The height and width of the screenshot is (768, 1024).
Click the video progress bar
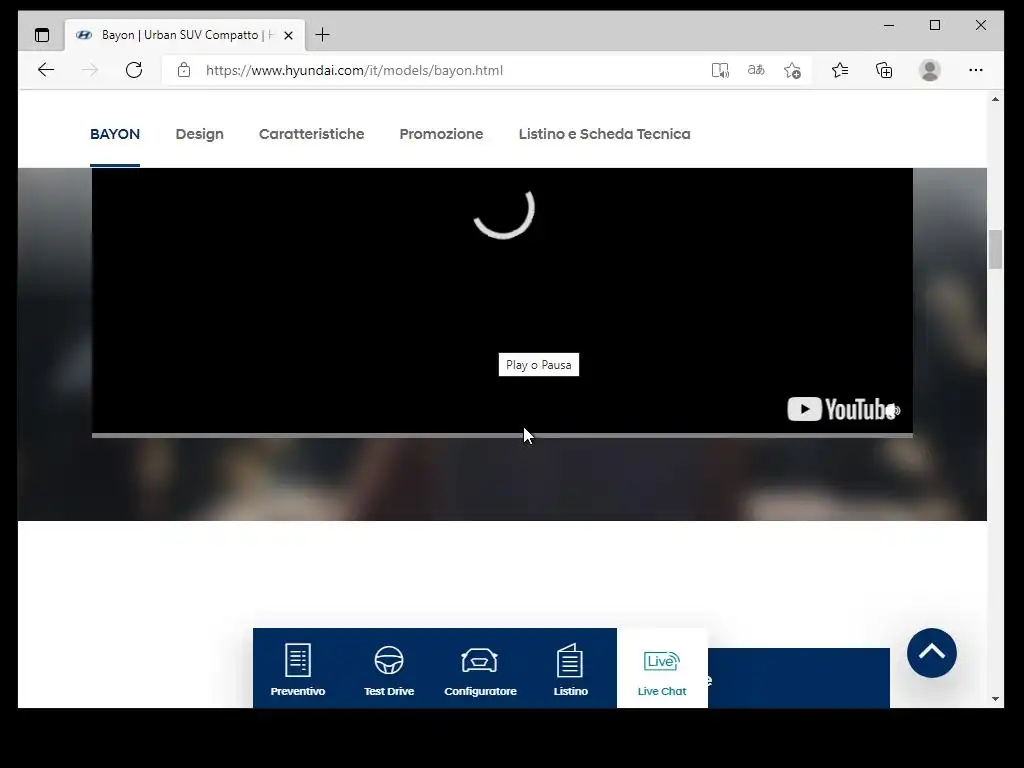502,435
